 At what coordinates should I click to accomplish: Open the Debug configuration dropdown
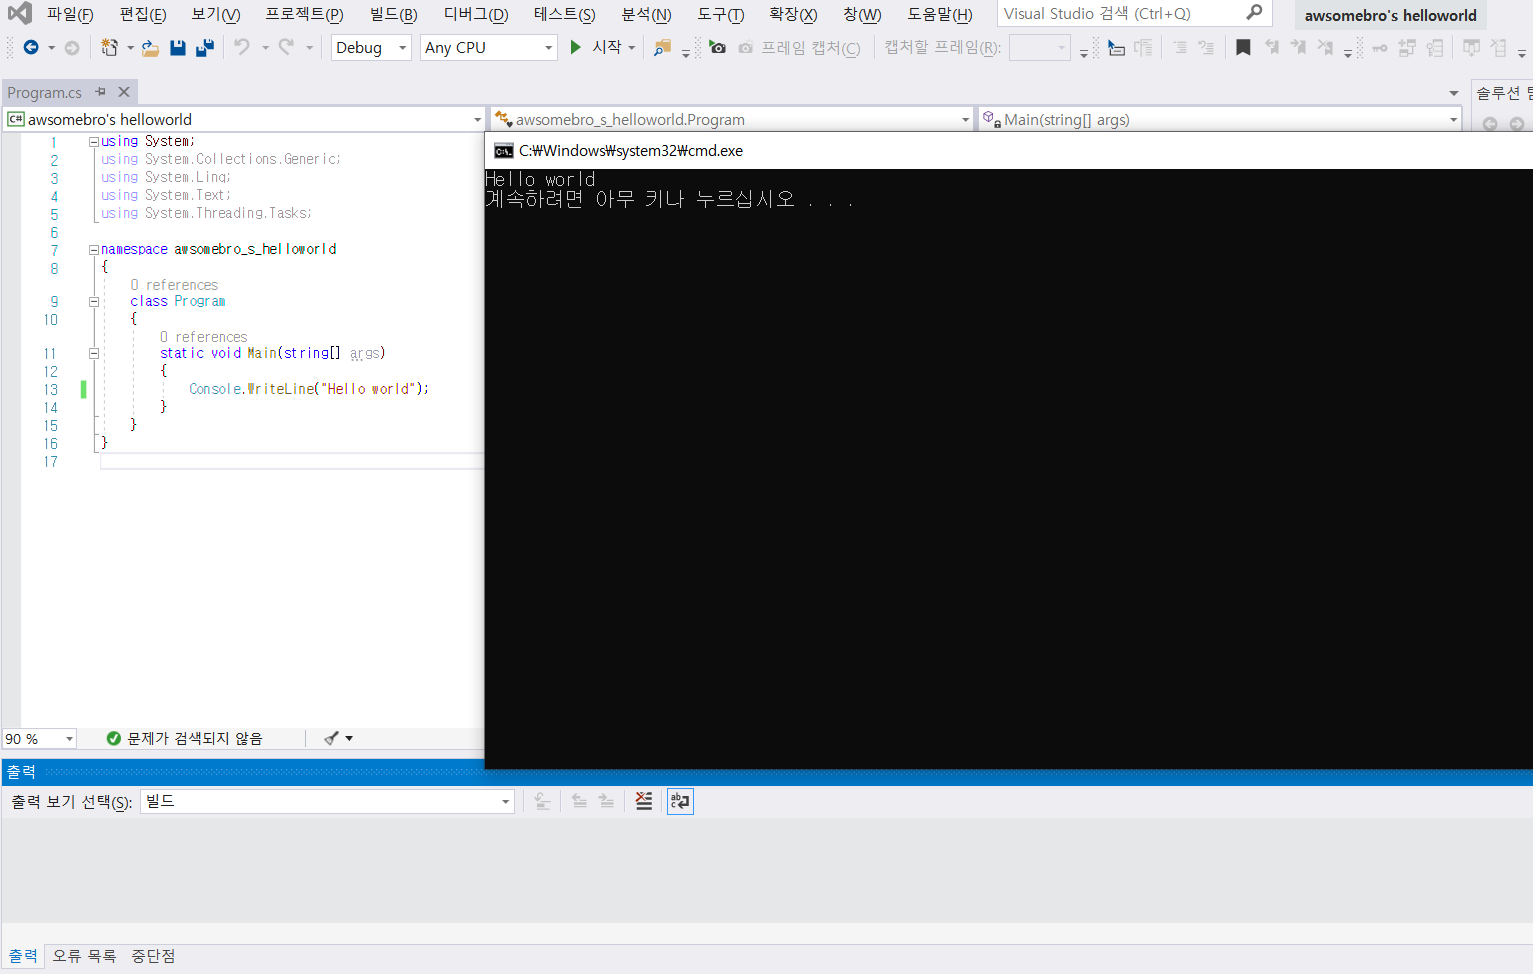coord(371,47)
